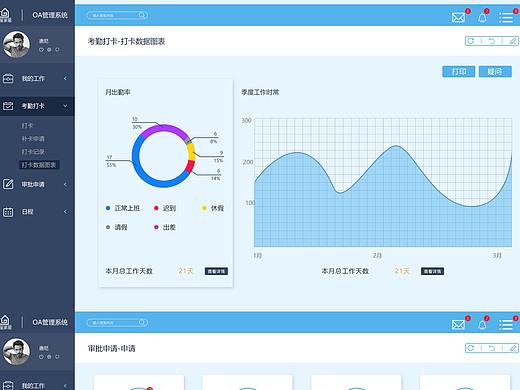
Task: Click refresh icon beside the 审批申请-申请 title
Action: 471,348
